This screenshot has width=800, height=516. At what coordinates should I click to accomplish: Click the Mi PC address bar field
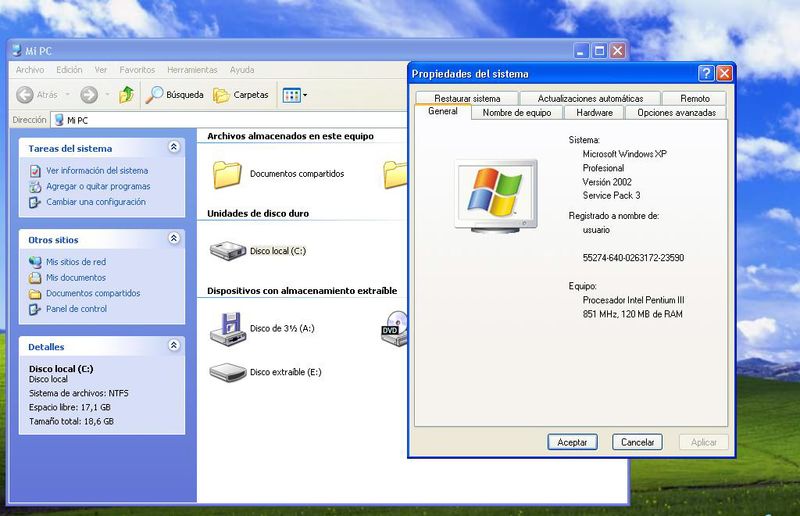[x=230, y=120]
